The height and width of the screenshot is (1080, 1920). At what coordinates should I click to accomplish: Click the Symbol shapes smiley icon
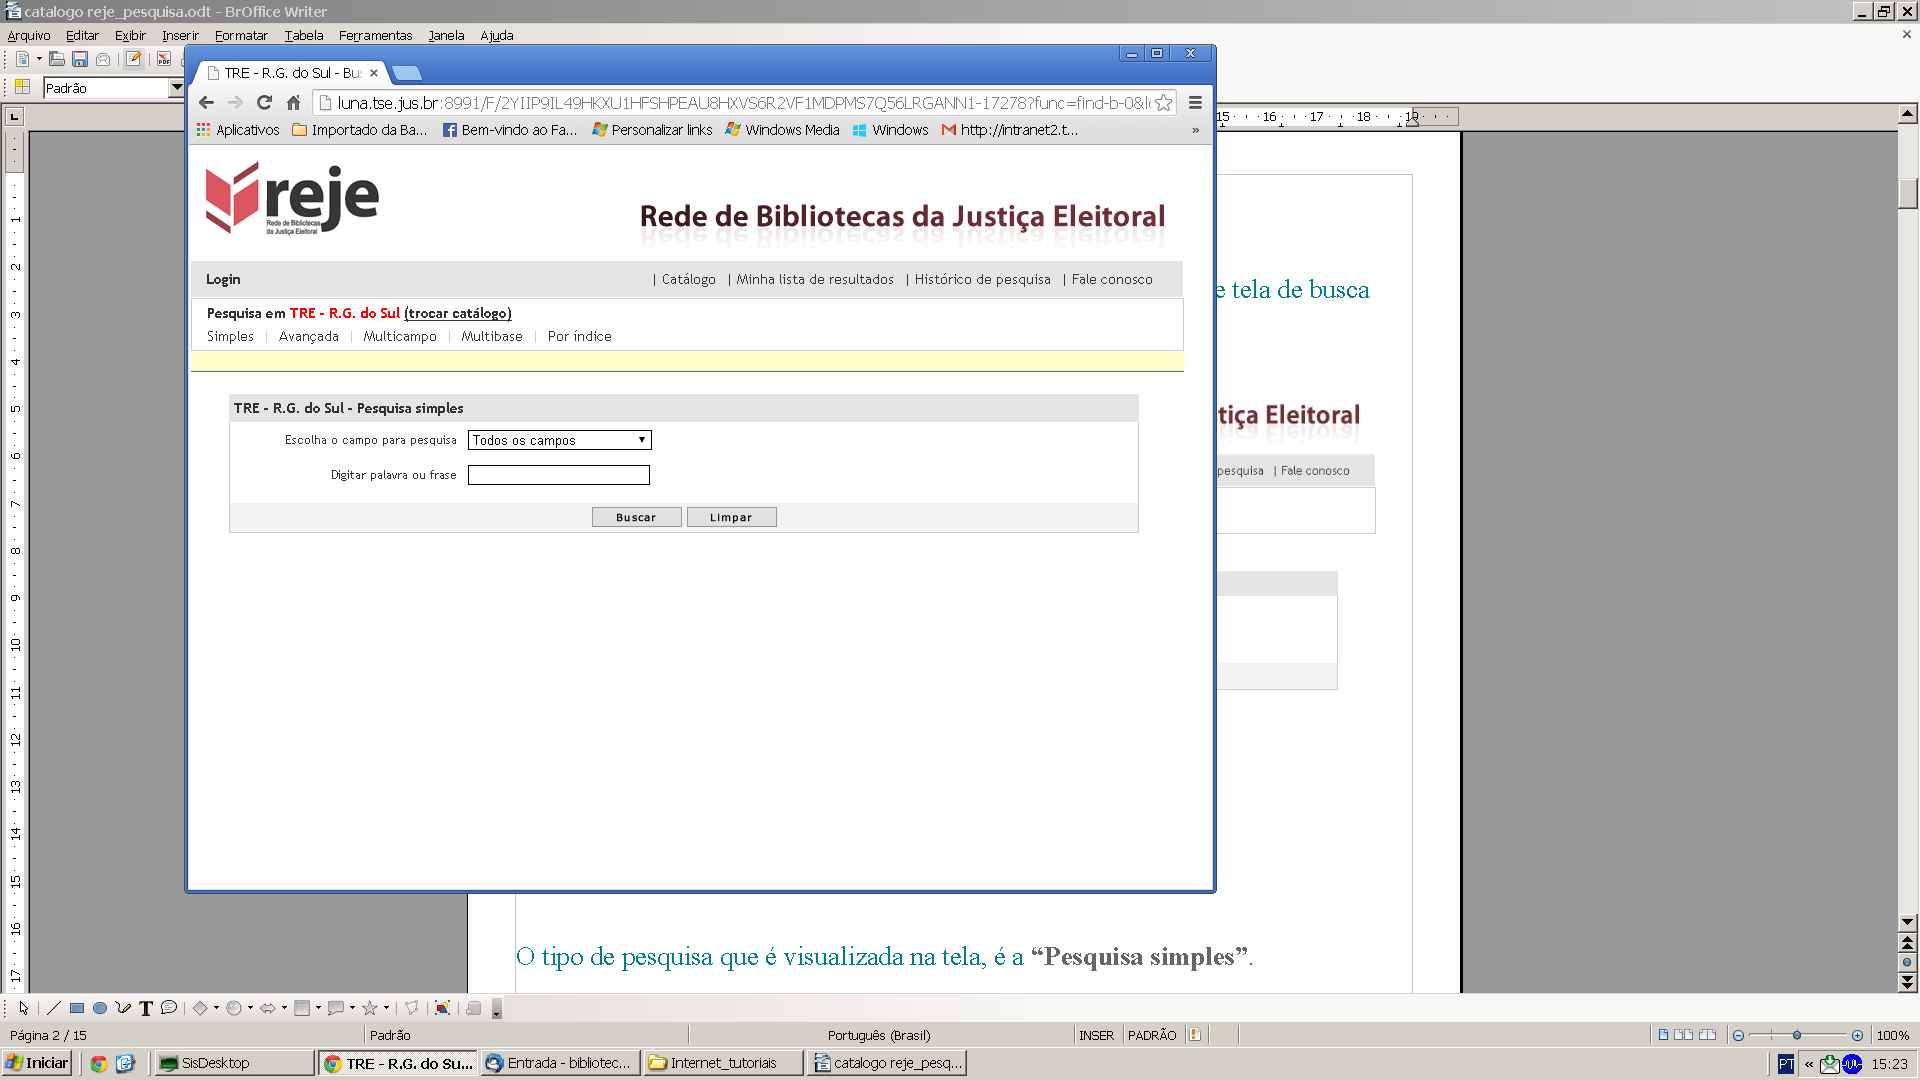tap(234, 1008)
